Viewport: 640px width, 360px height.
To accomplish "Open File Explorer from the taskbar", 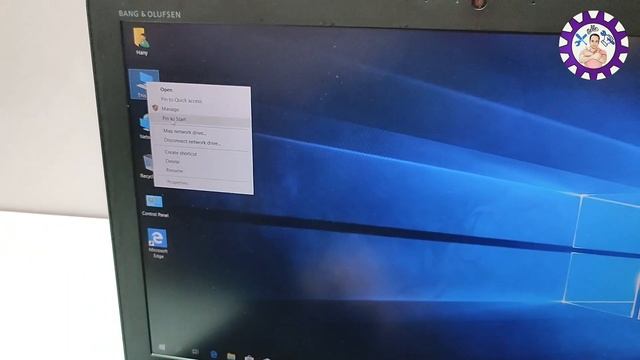I will tap(231, 356).
